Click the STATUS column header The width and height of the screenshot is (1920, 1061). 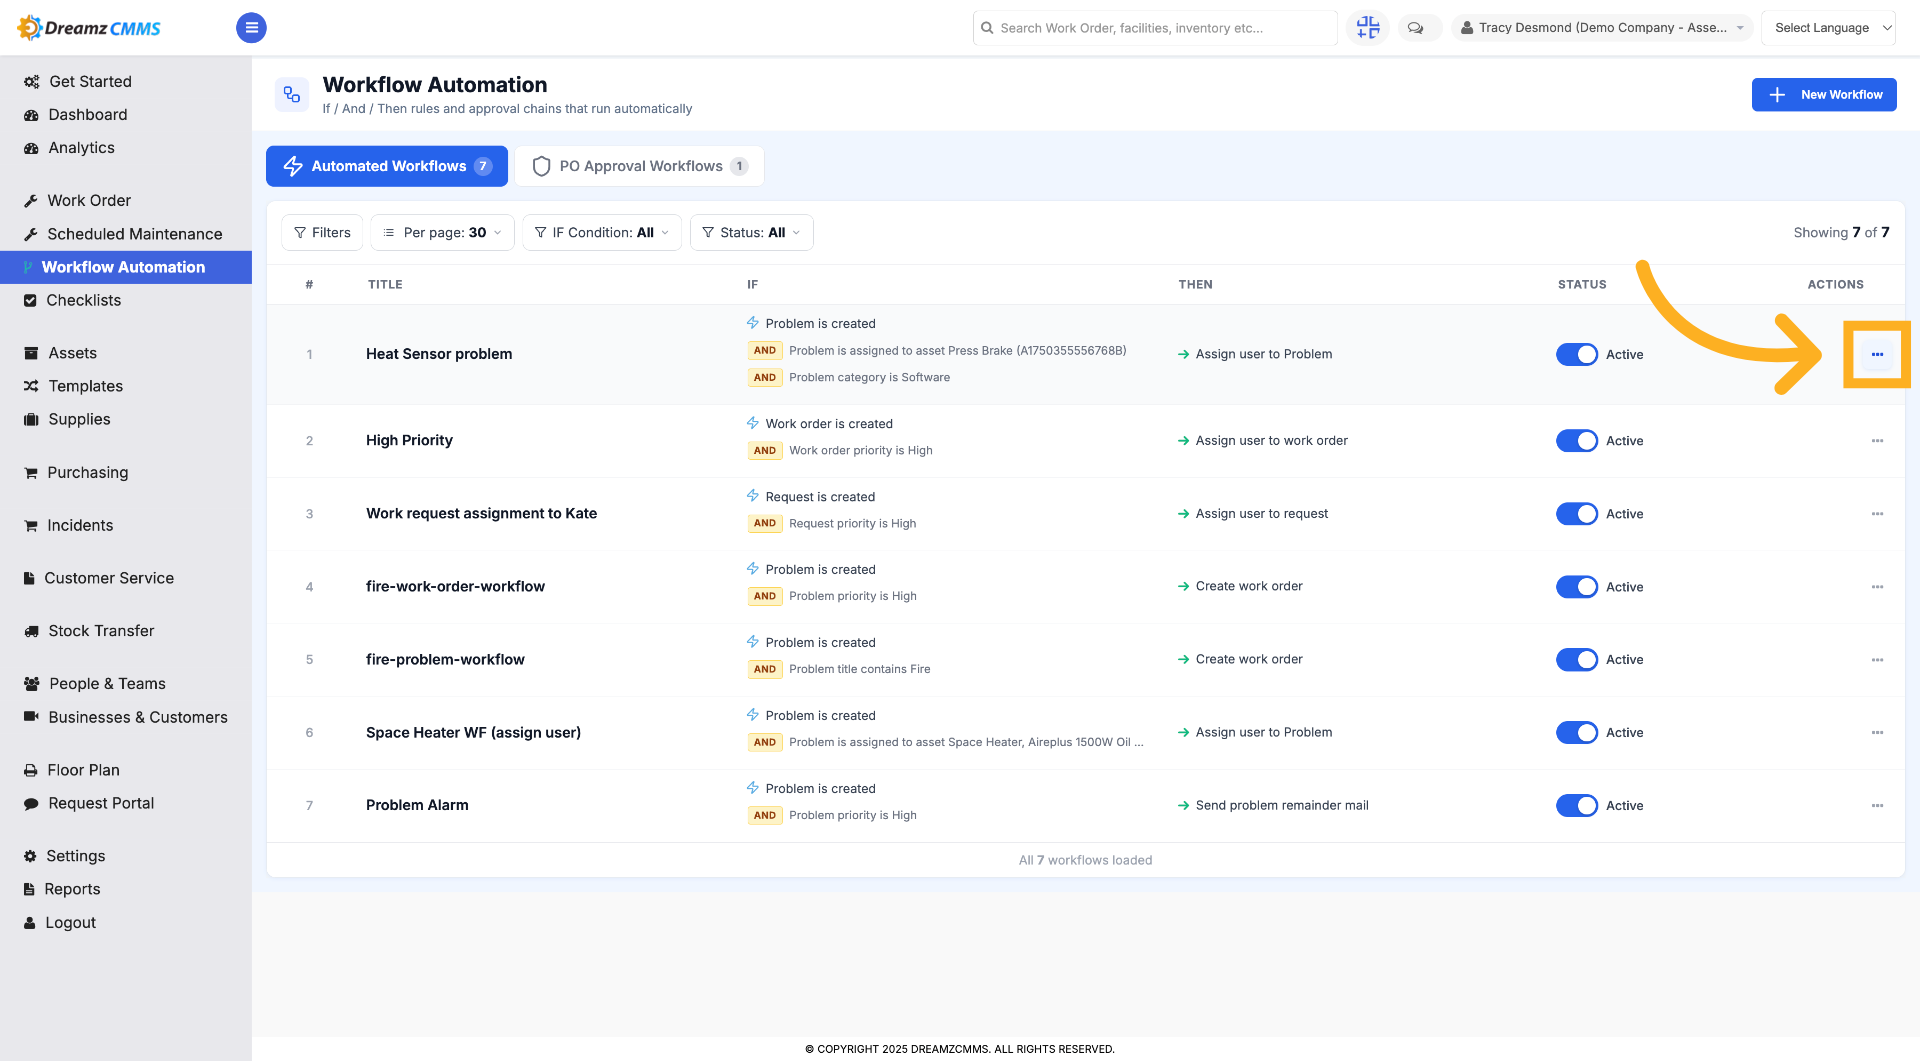coord(1582,285)
